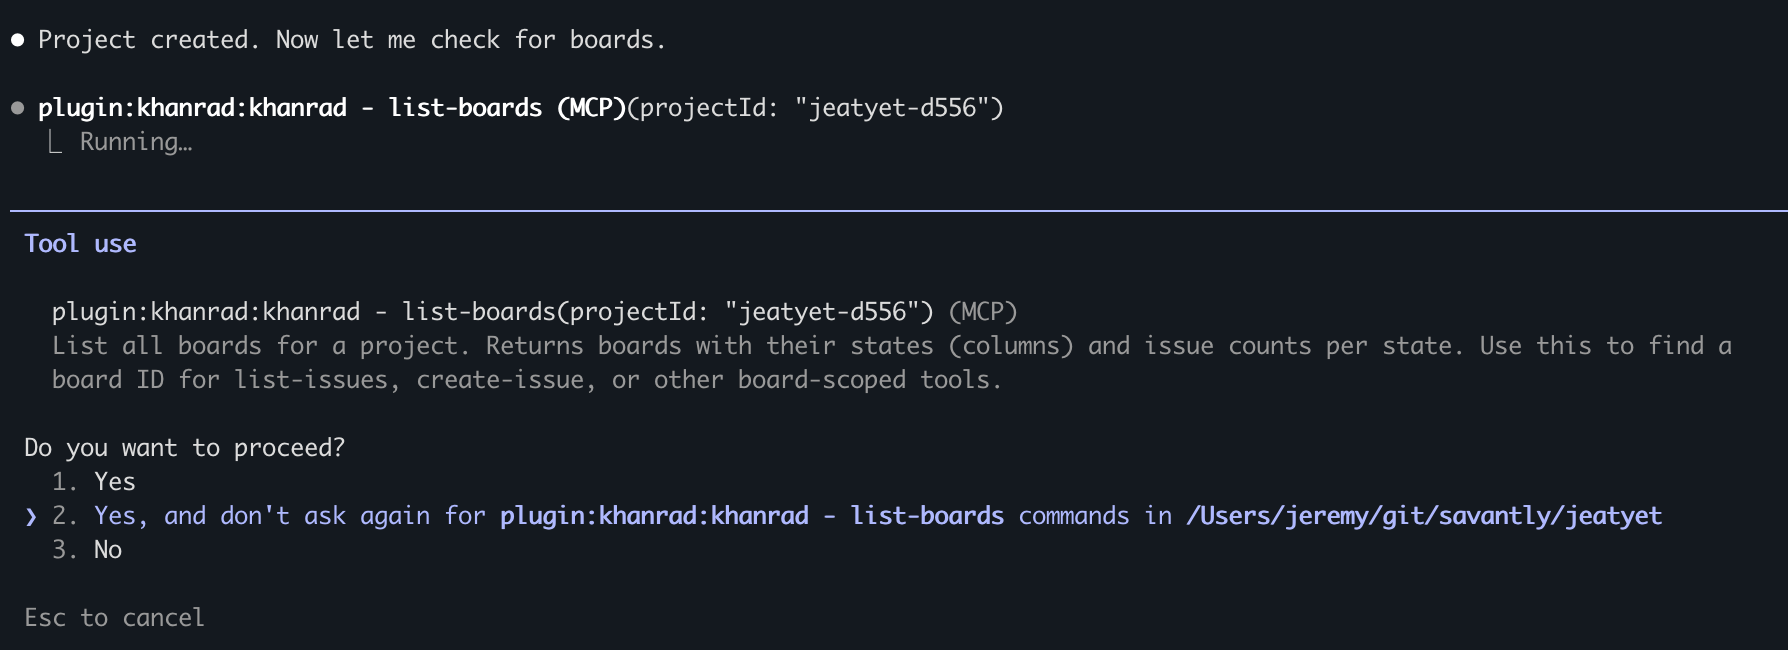Viewport: 1788px width, 650px height.
Task: Click the branch corner icon beside "Running…"
Action: (55, 143)
